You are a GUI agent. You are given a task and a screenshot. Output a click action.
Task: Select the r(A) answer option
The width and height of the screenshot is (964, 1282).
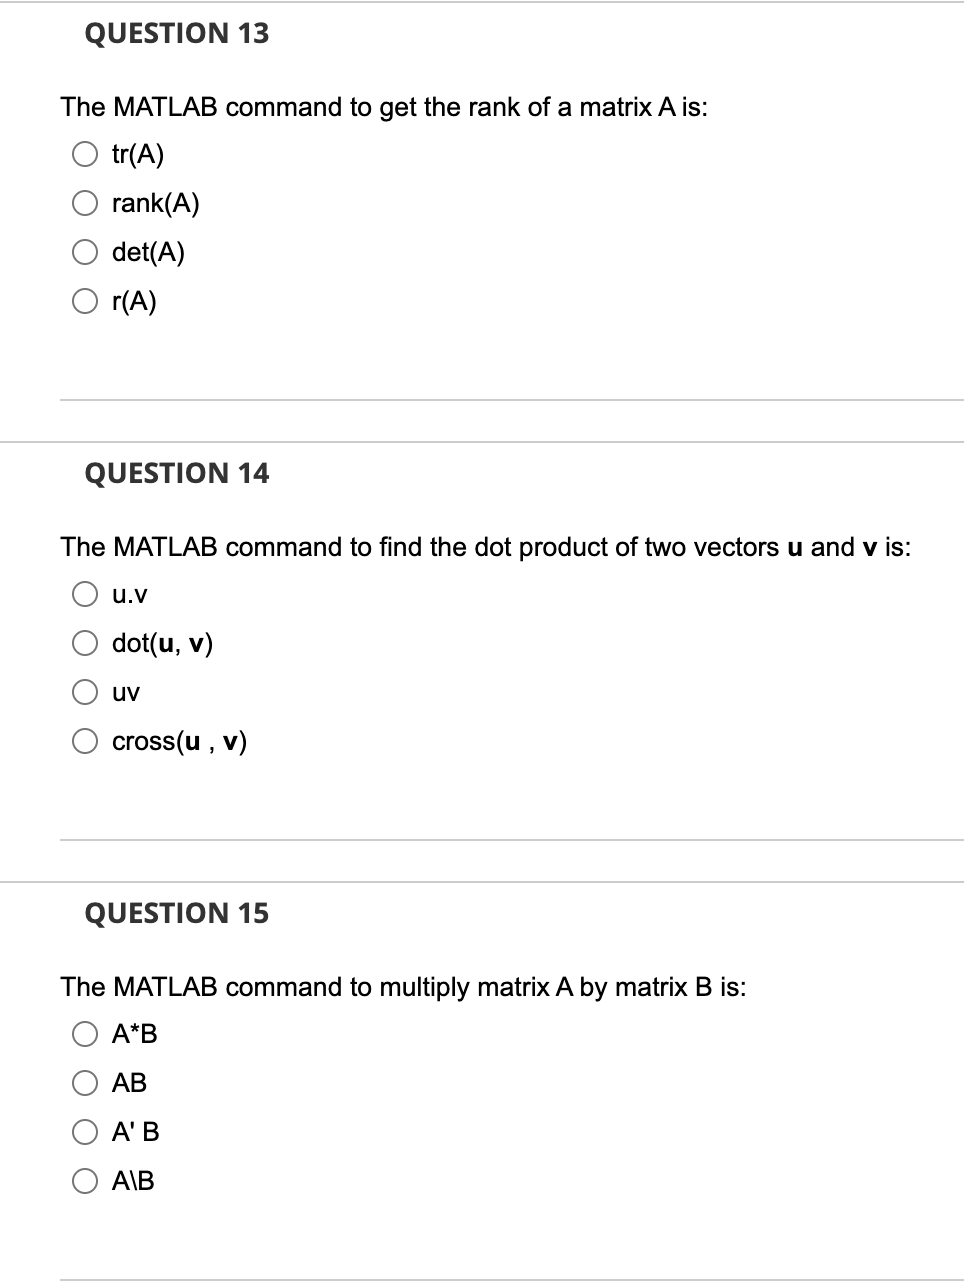[x=85, y=301]
